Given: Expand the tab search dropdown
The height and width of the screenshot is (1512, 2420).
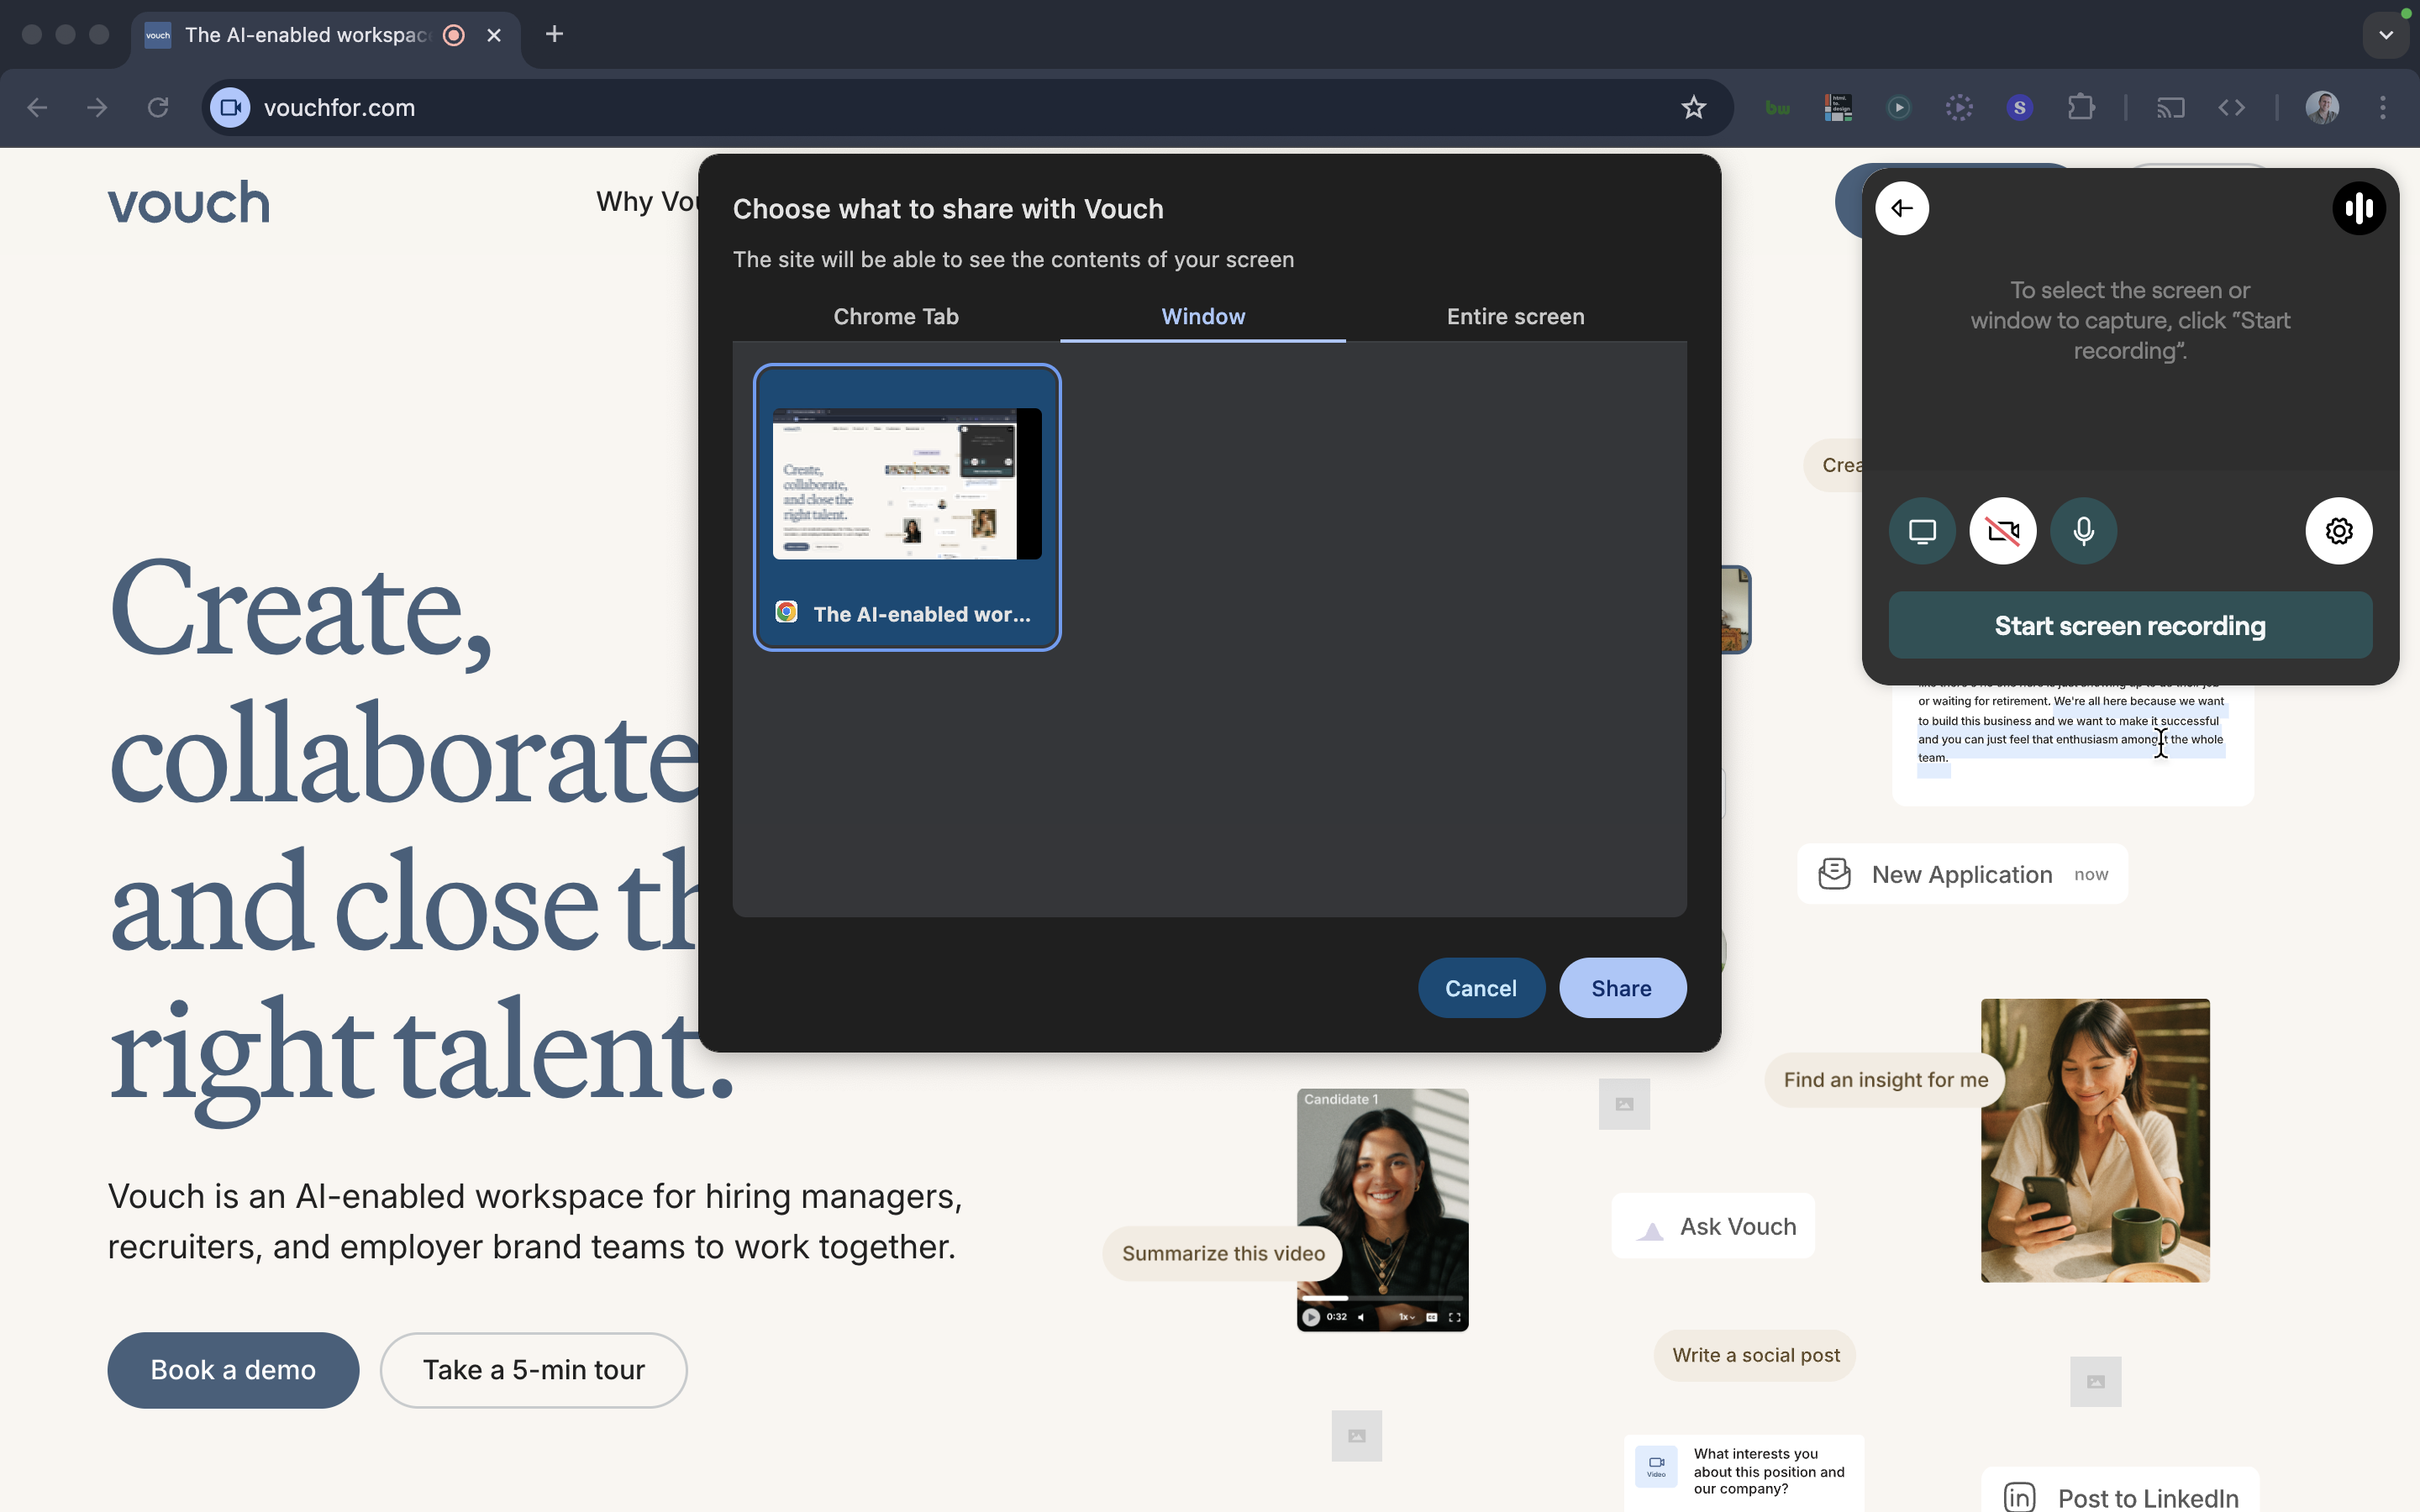Looking at the screenshot, I should click(2386, 35).
